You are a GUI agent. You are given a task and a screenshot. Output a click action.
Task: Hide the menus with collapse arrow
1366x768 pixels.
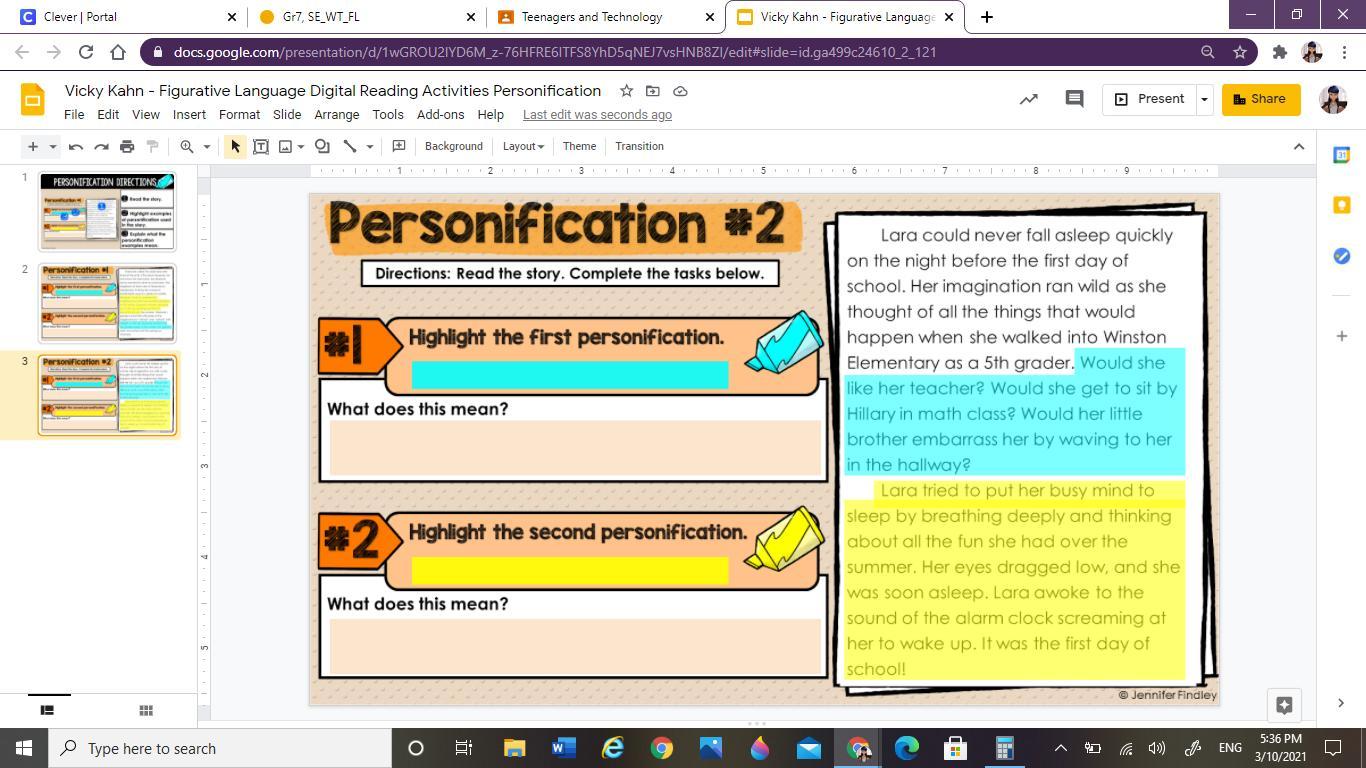[x=1299, y=146]
